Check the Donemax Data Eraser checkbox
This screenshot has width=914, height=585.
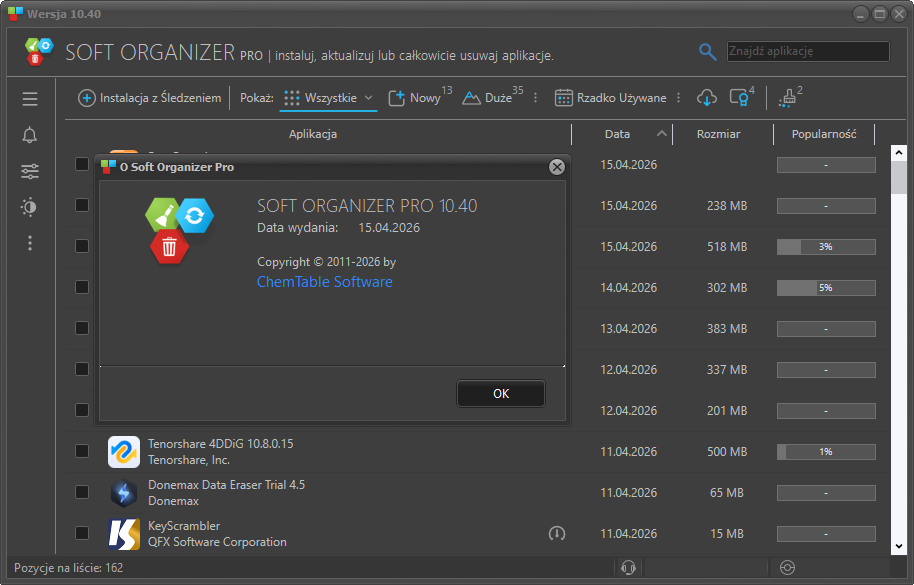pyautogui.click(x=82, y=492)
